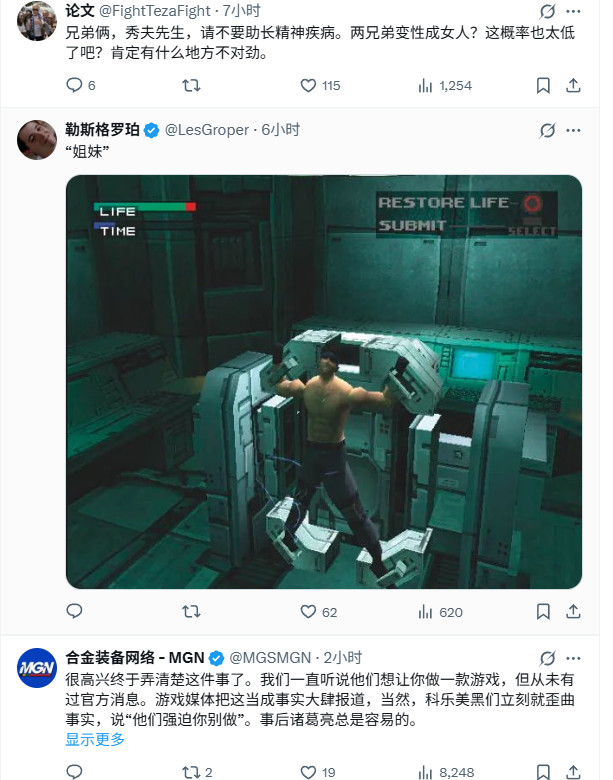Retweet the MGSMGN post with 2 retweets
The height and width of the screenshot is (780, 613).
pos(197,772)
